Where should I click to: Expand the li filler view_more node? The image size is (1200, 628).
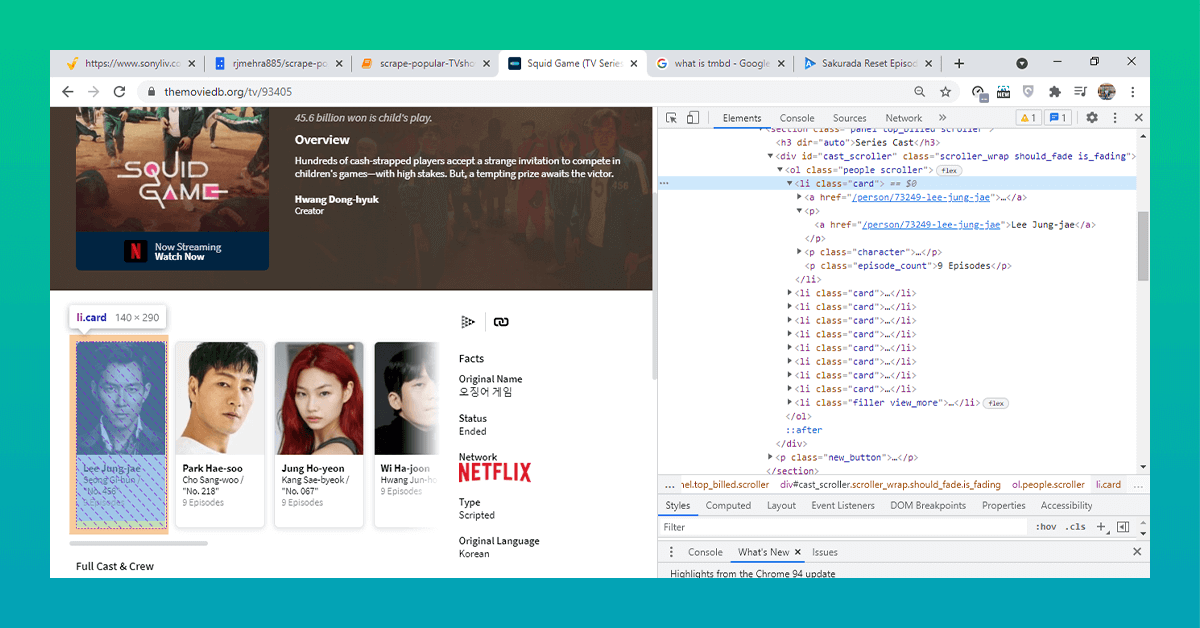(x=790, y=403)
